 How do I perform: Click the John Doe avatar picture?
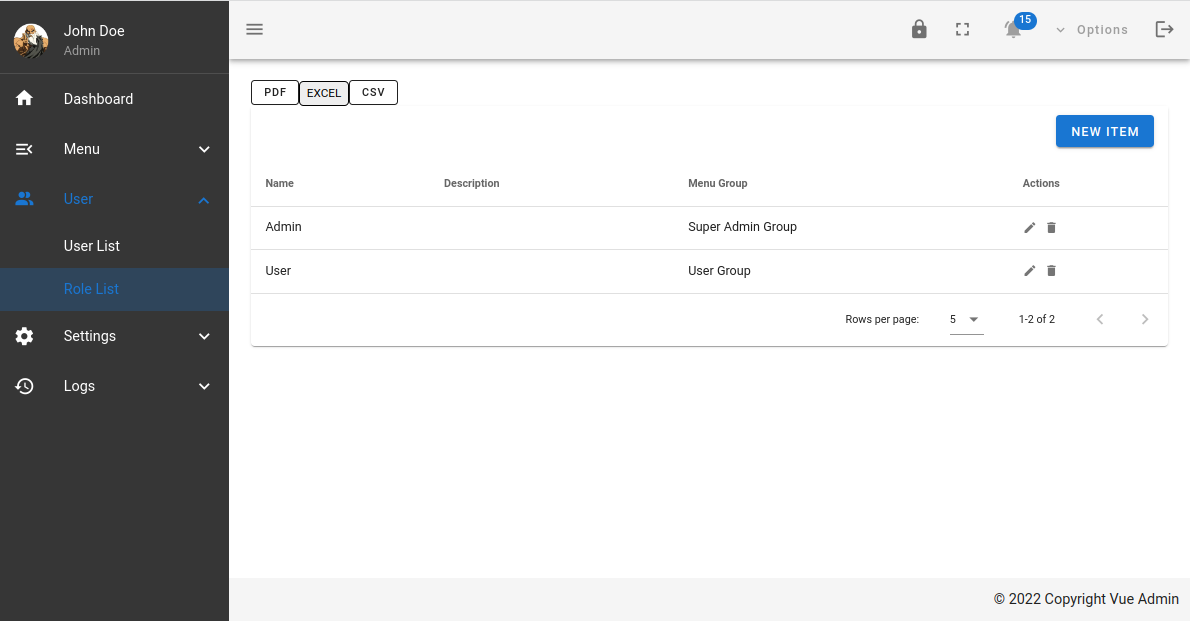tap(31, 40)
